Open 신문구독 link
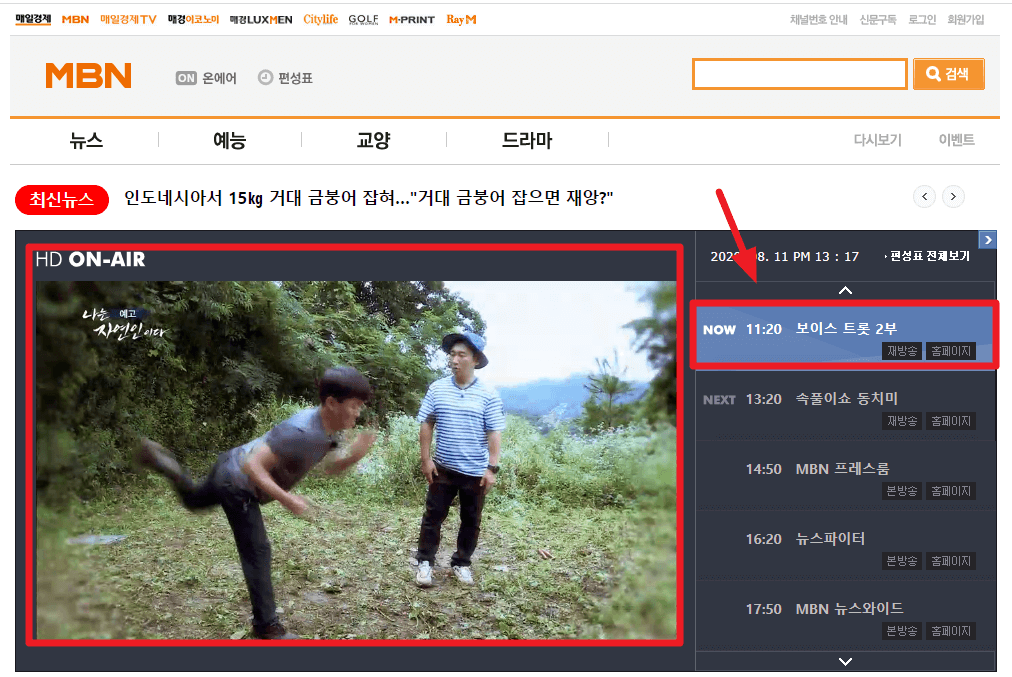 click(x=878, y=19)
